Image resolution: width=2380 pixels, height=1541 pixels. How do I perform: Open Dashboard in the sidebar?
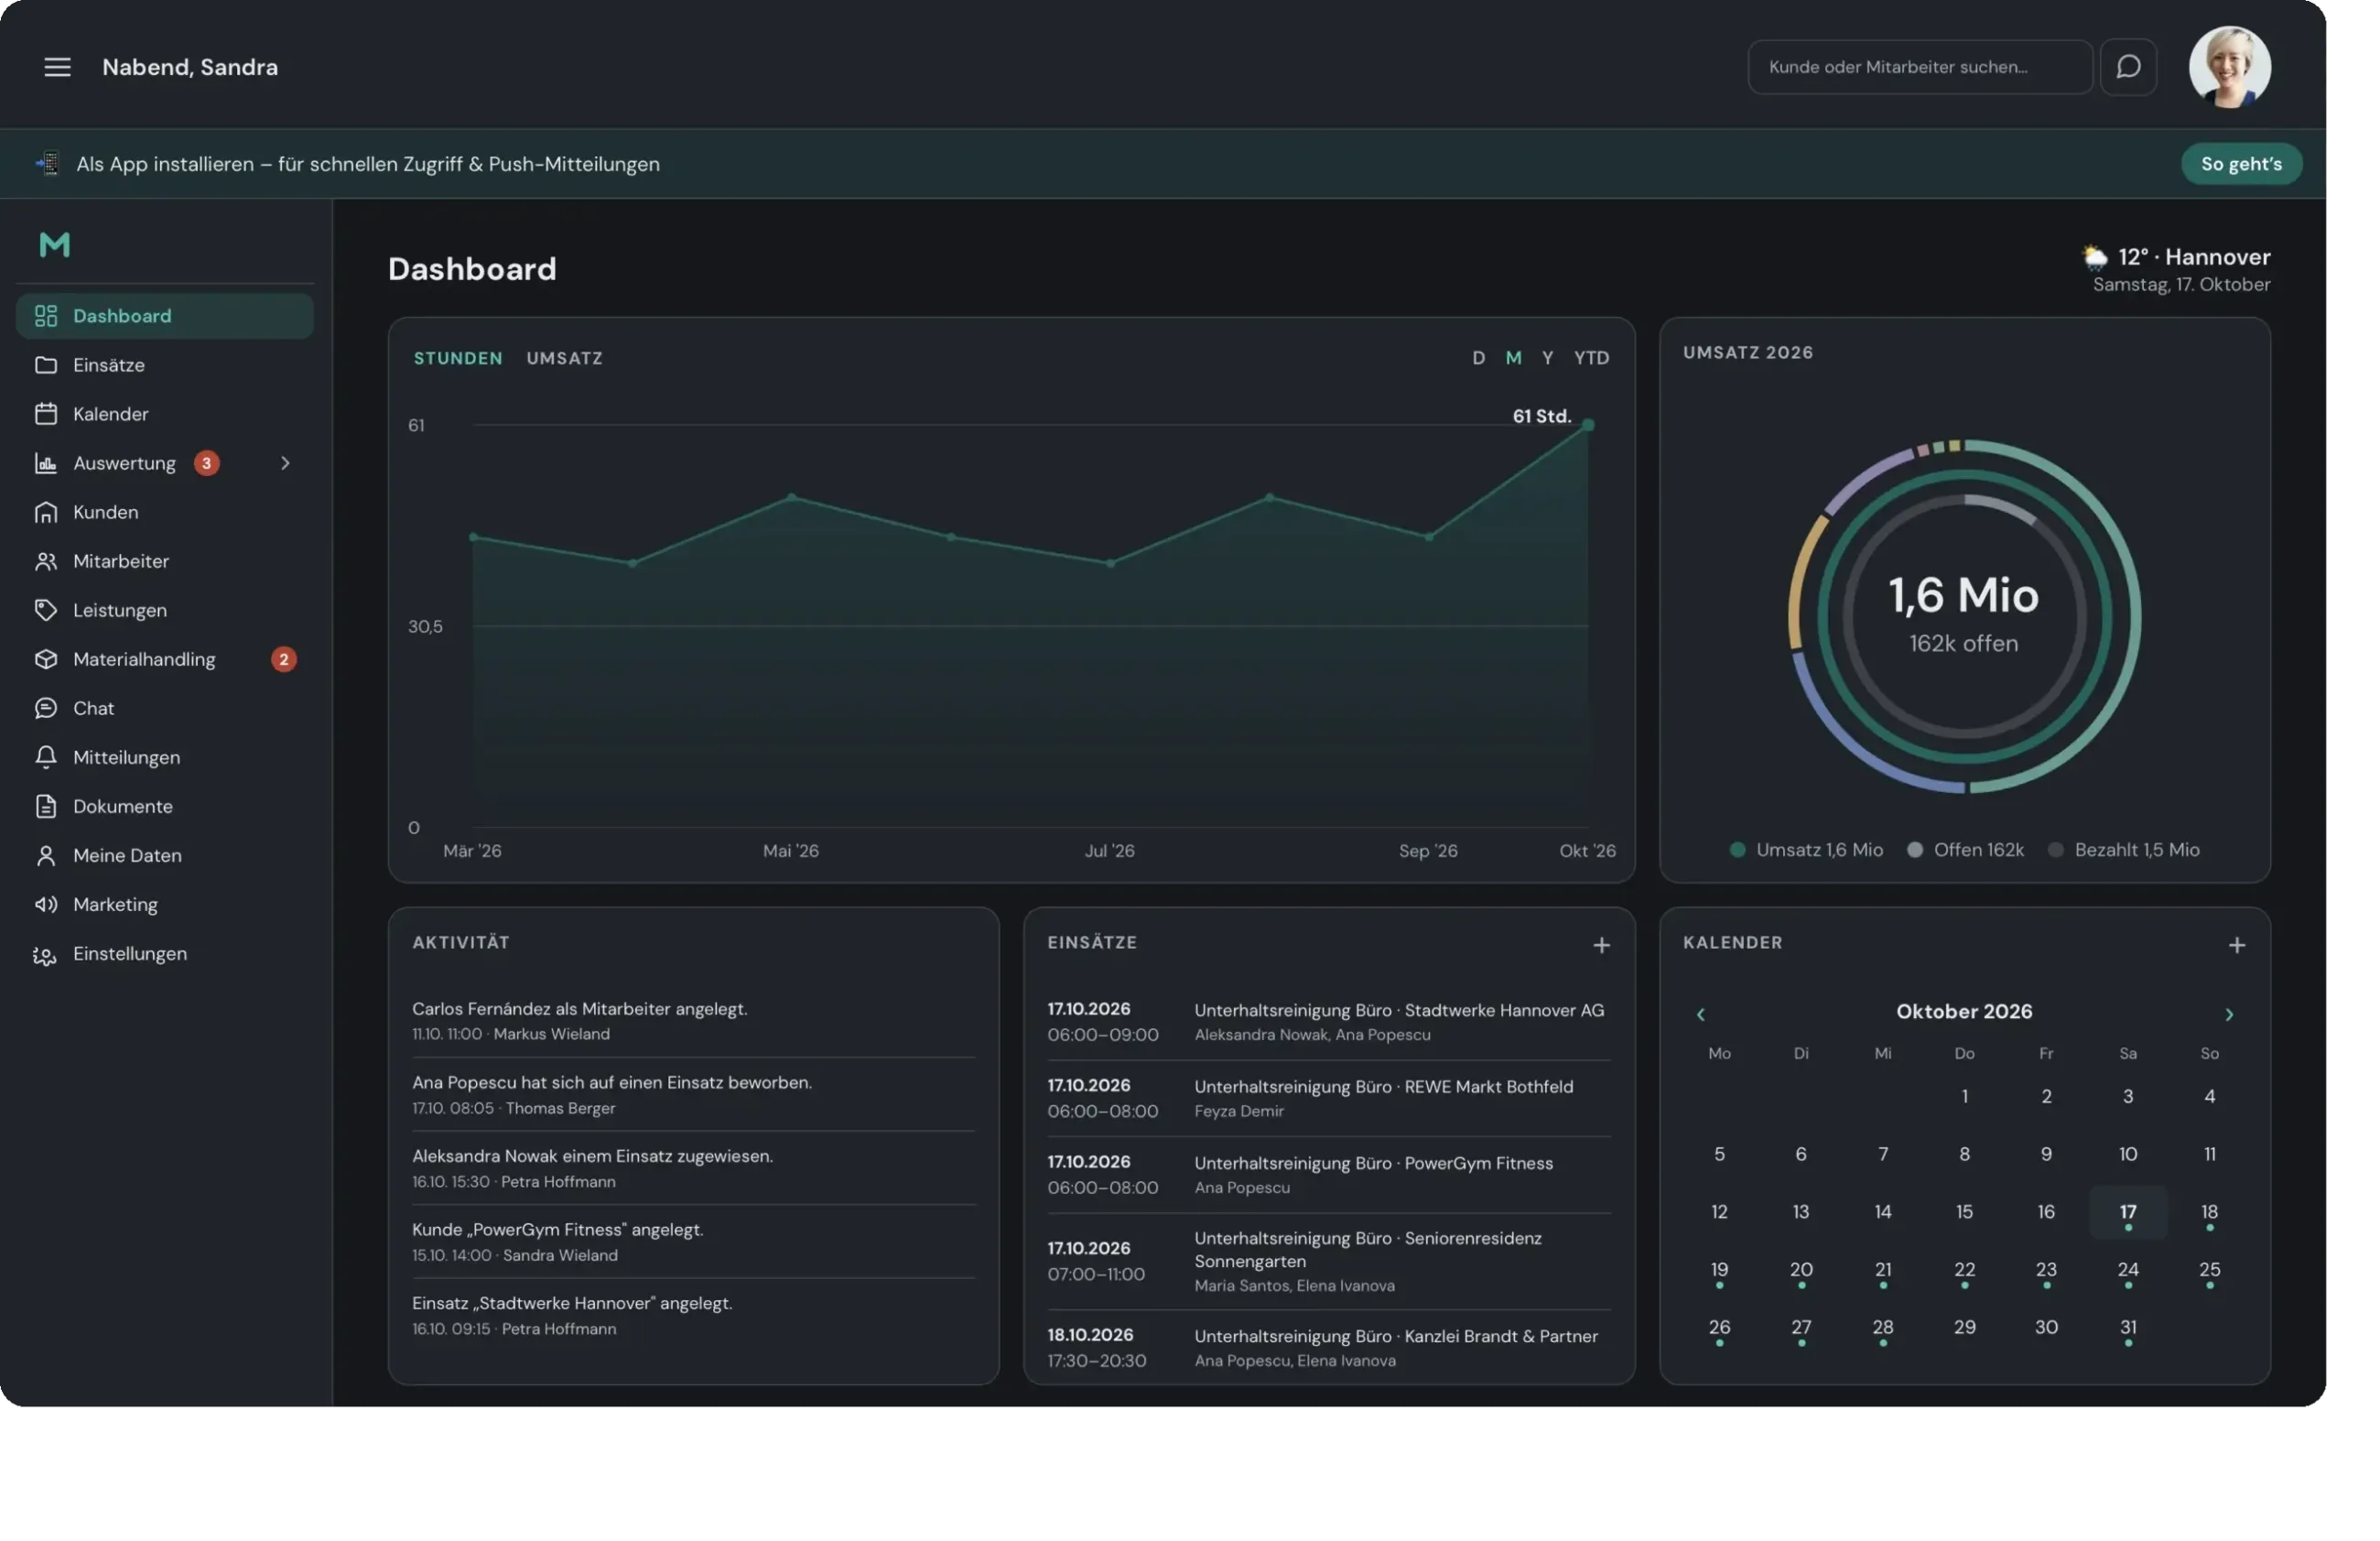pos(165,316)
